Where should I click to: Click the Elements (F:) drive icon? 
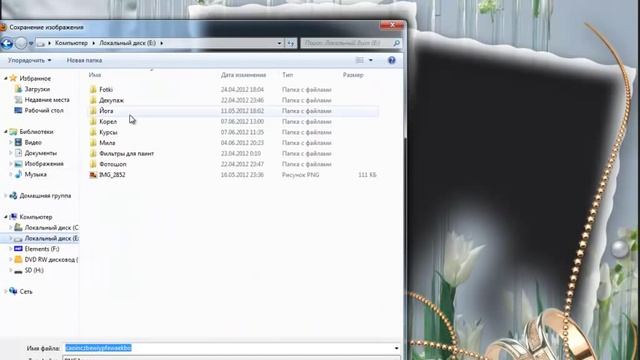[x=18, y=249]
